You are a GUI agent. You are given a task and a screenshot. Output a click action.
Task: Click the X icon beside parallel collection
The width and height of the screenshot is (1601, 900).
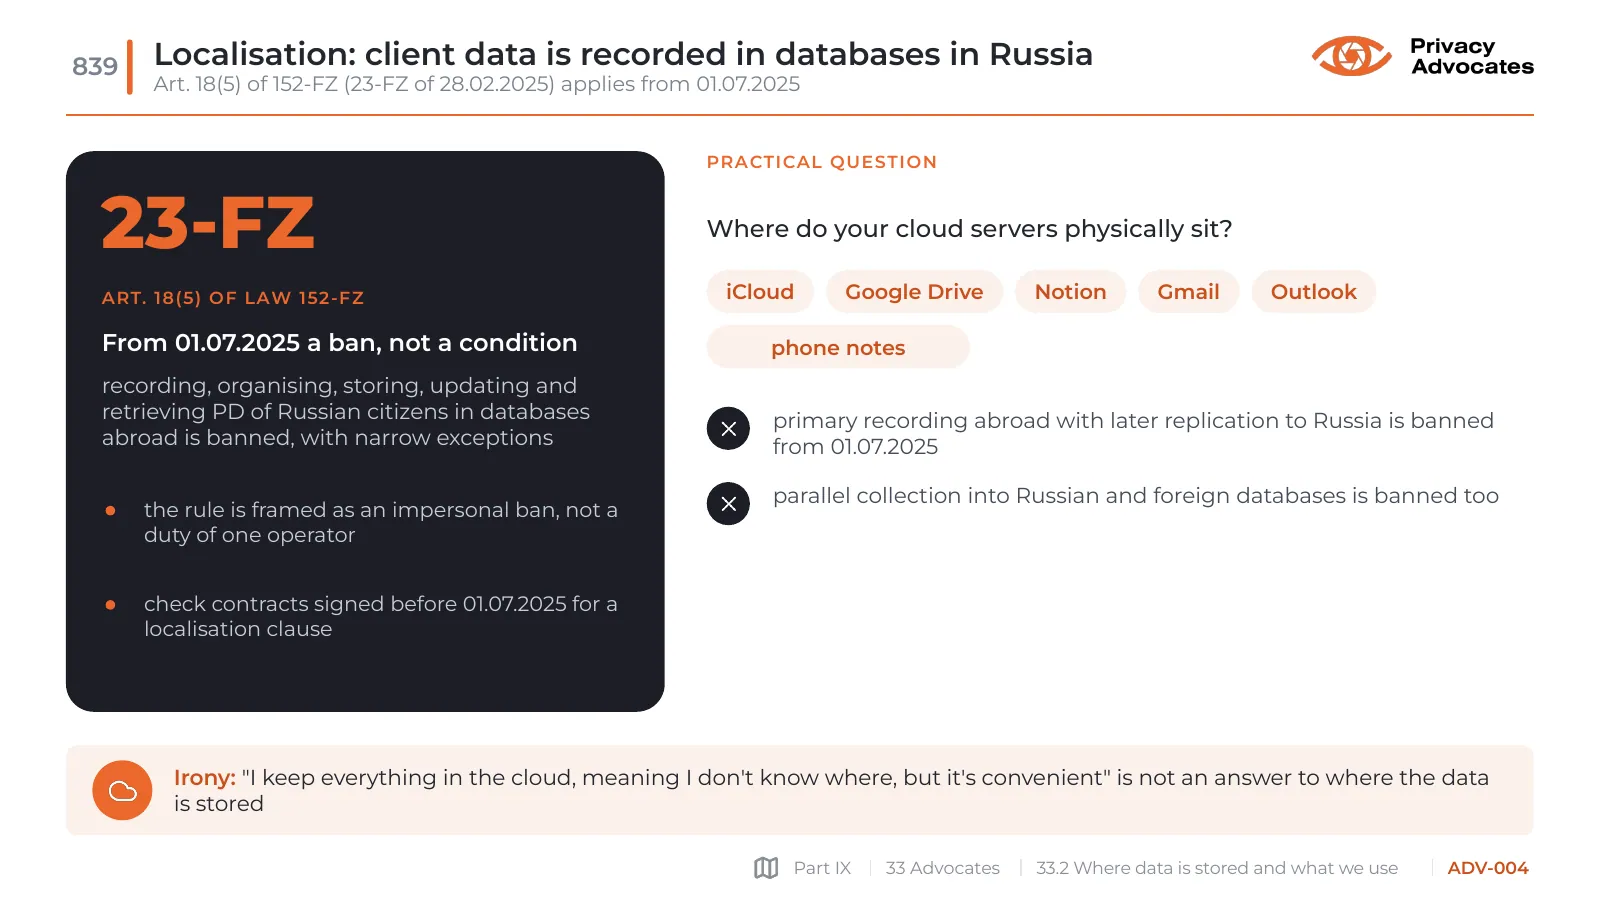(728, 504)
